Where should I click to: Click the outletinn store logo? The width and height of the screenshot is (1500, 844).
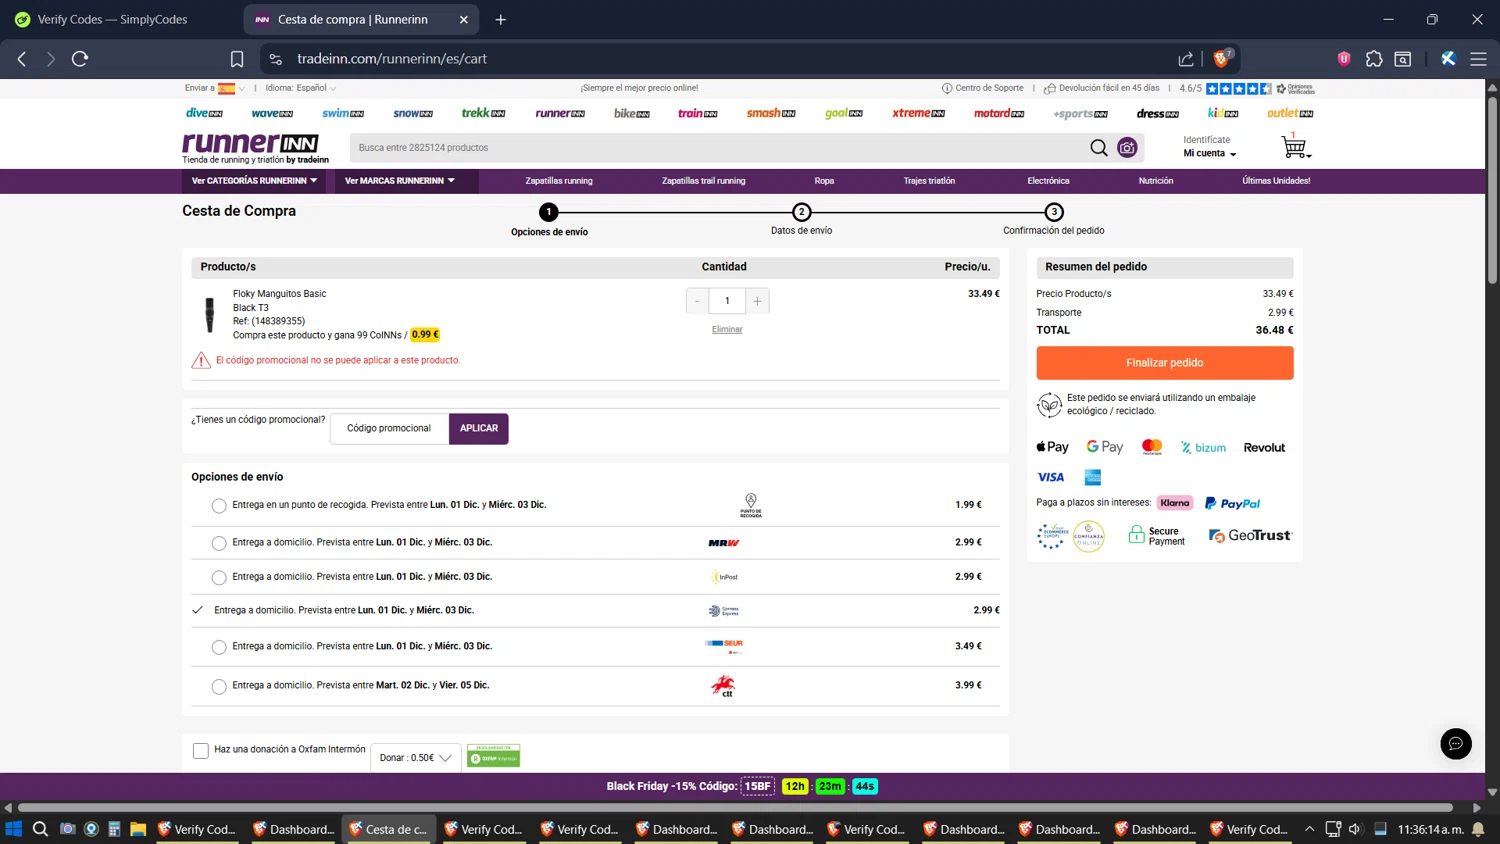coord(1290,113)
